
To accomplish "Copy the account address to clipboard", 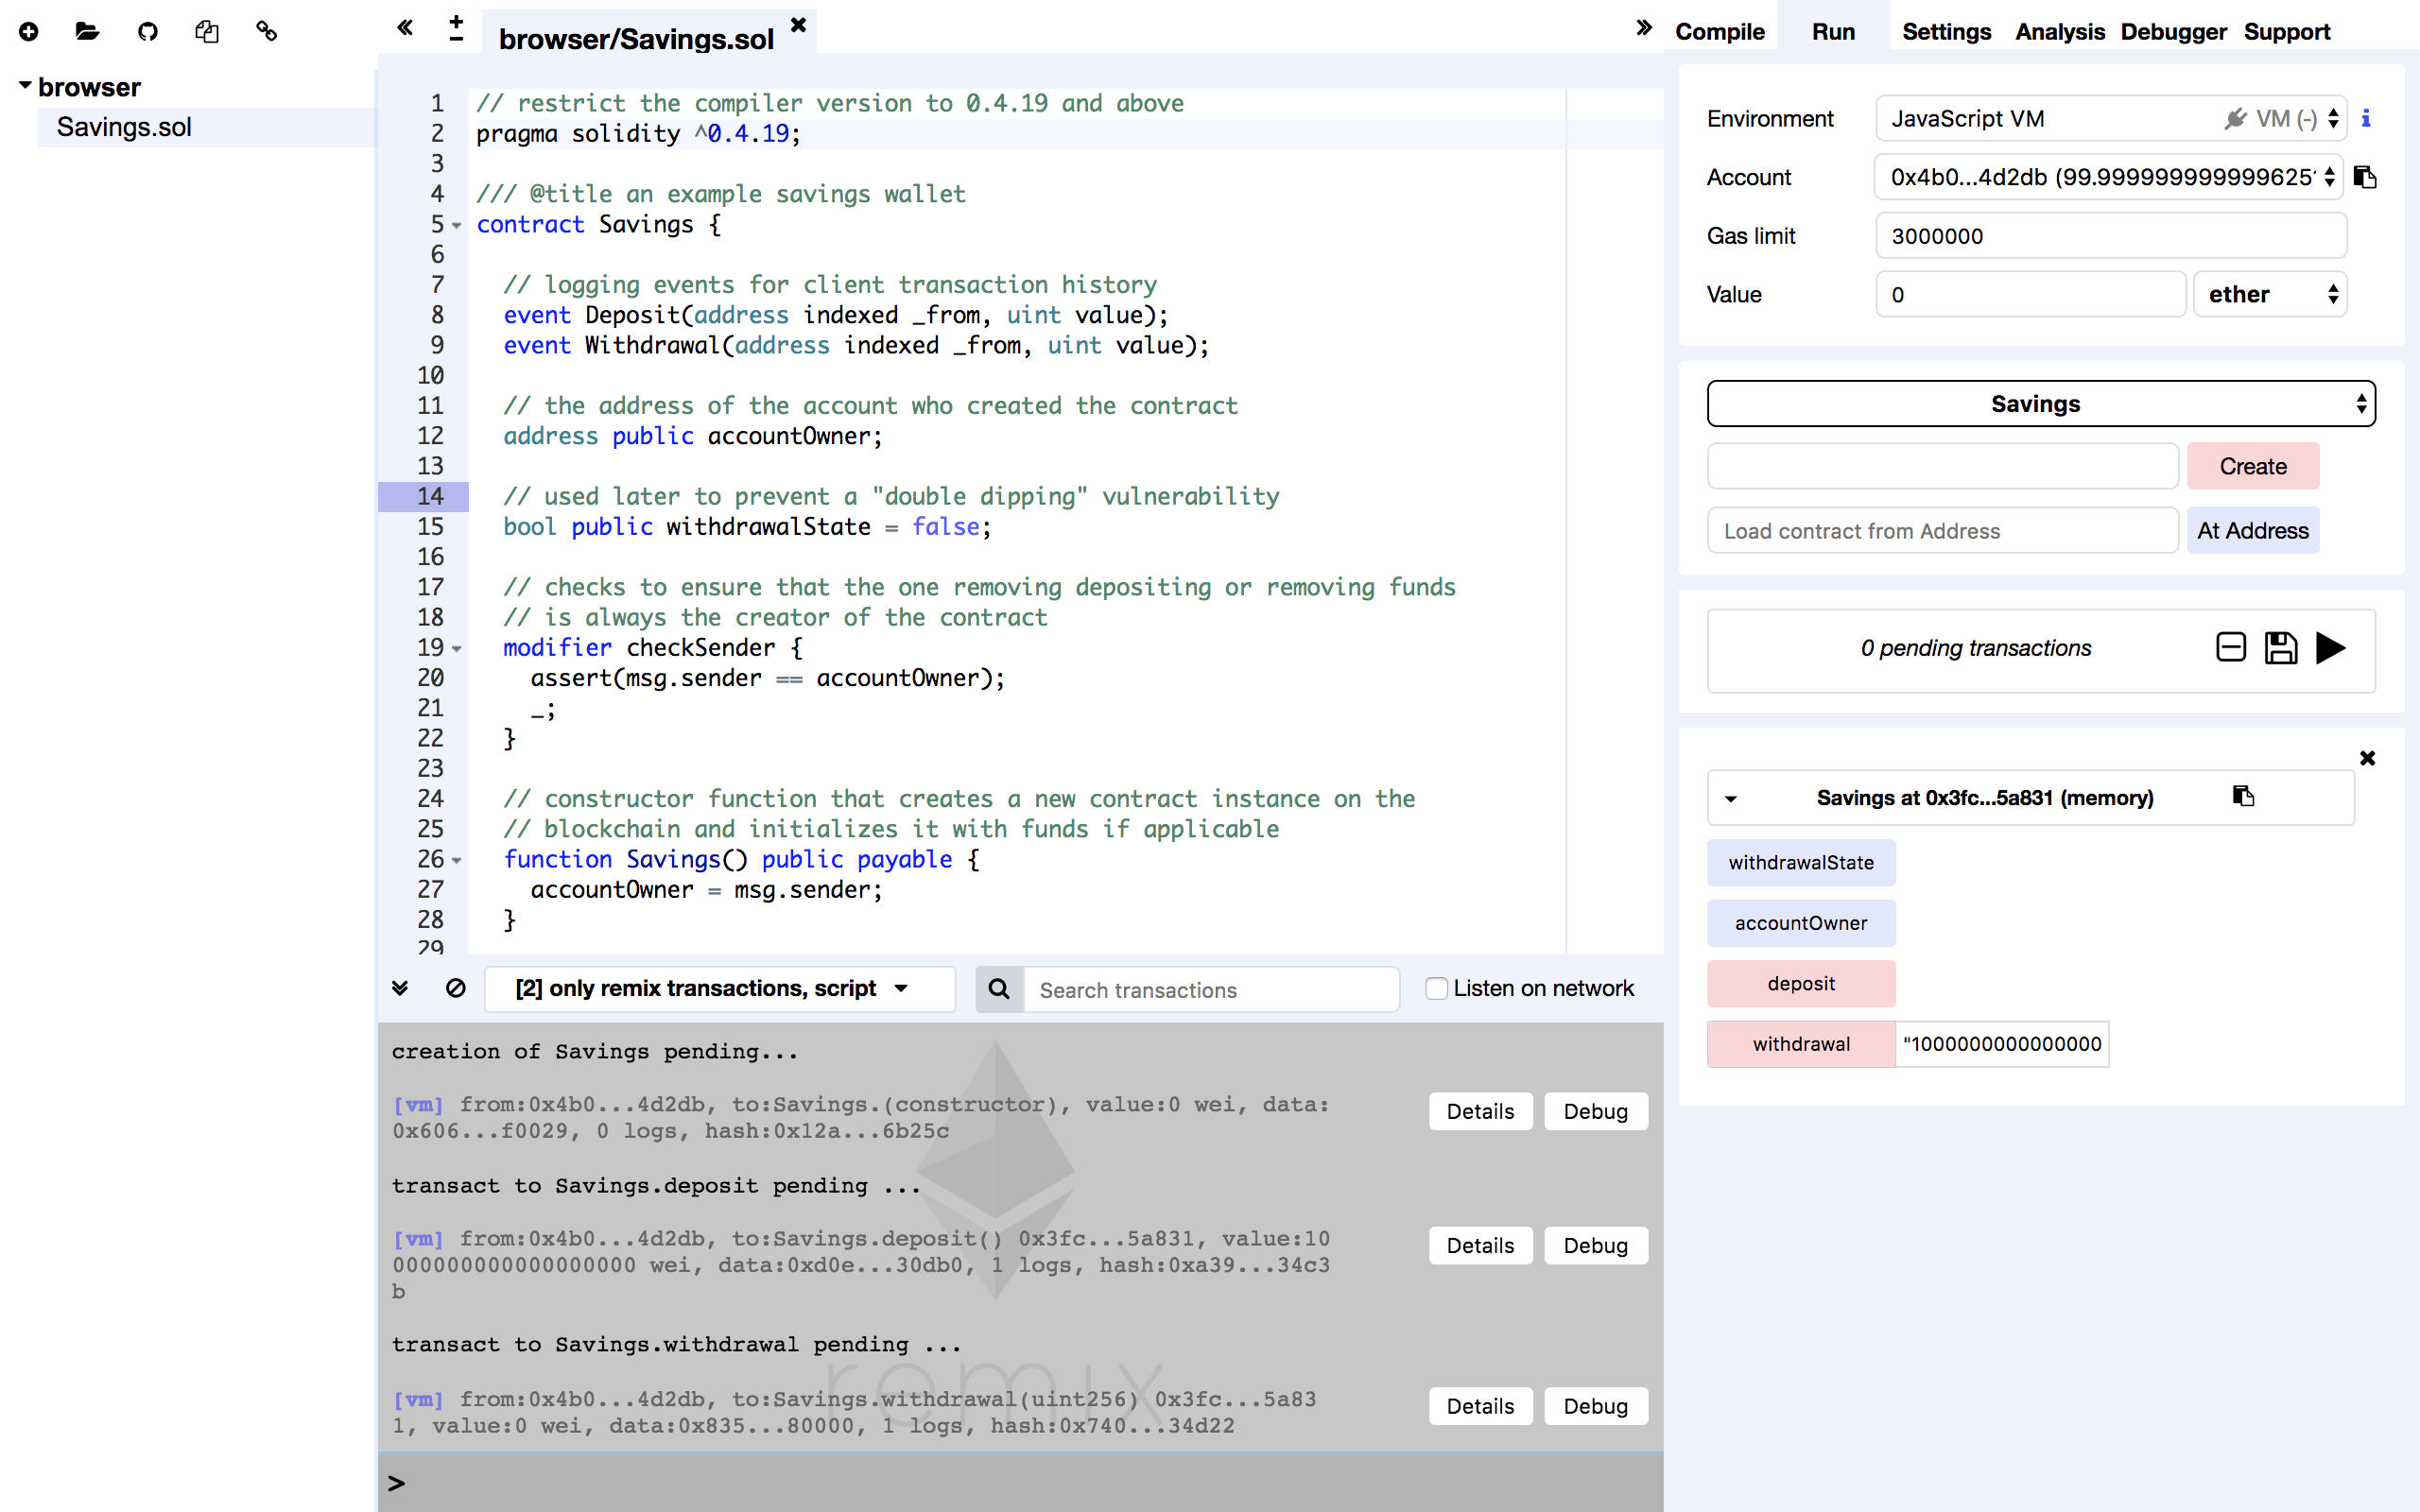I will tap(2365, 178).
